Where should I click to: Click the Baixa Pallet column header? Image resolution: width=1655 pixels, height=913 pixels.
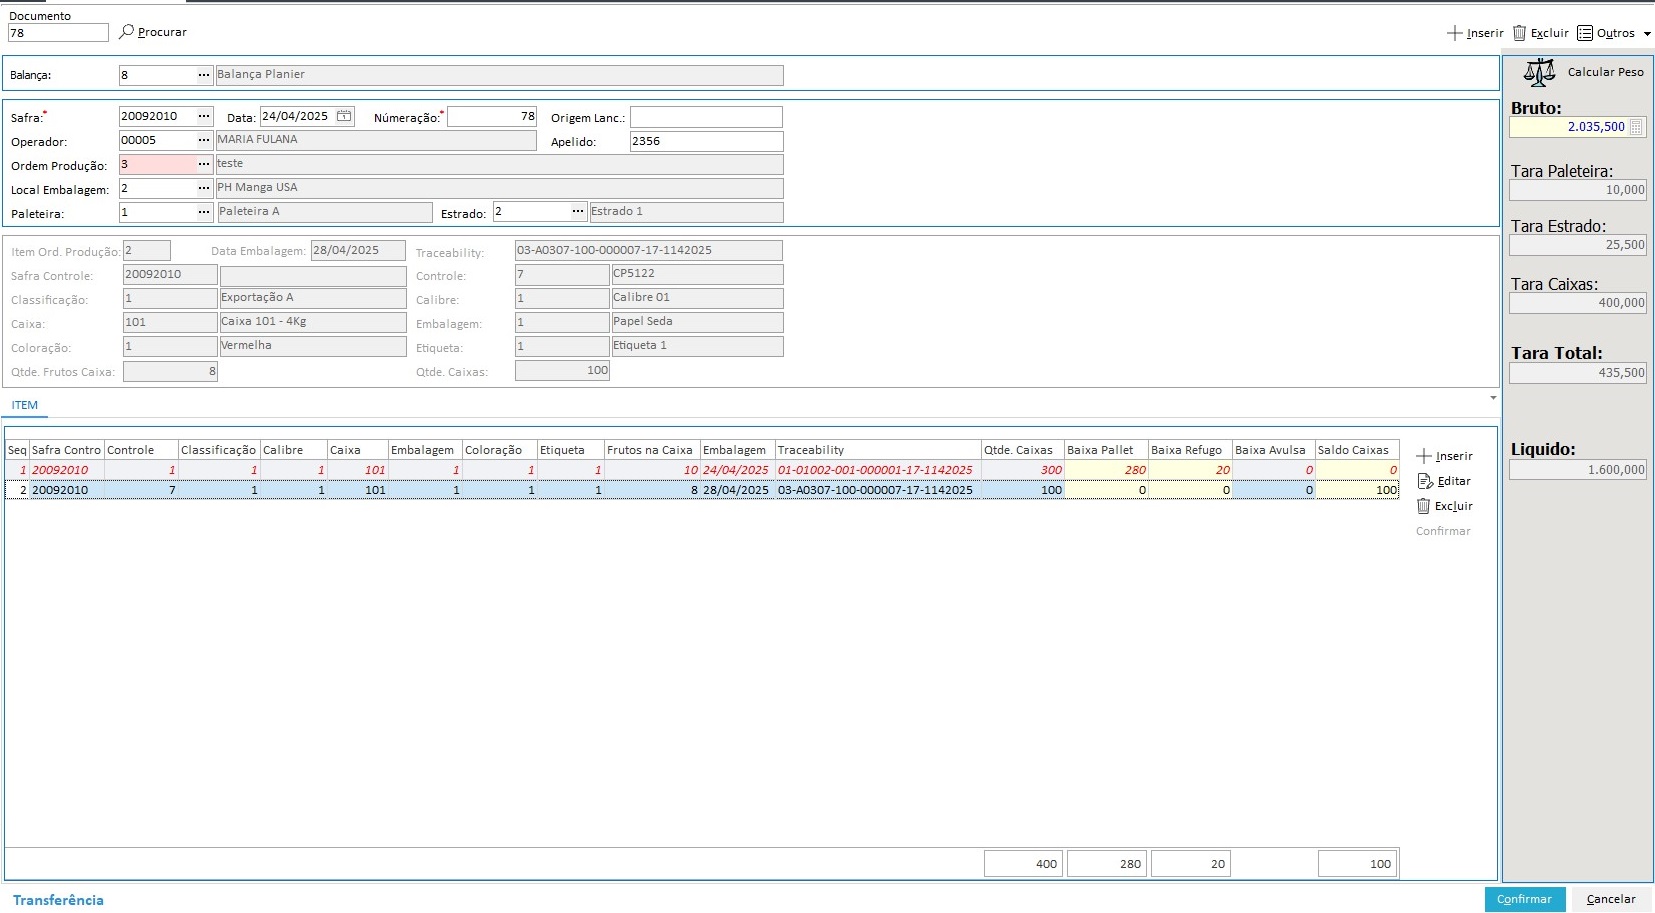point(1106,450)
